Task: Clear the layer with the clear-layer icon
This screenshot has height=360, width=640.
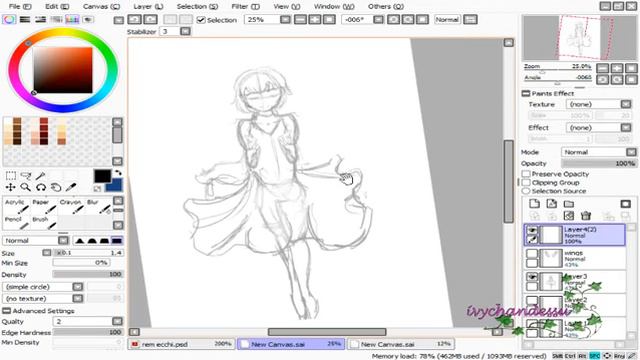Action: 569,216
